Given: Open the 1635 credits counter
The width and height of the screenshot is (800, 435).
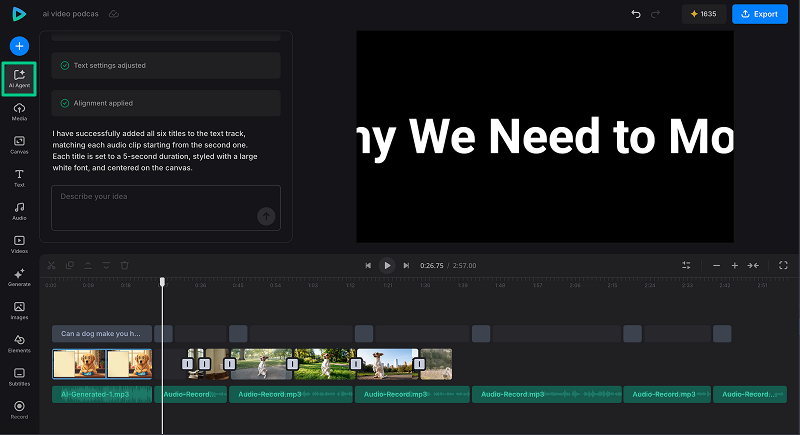Looking at the screenshot, I should click(704, 14).
